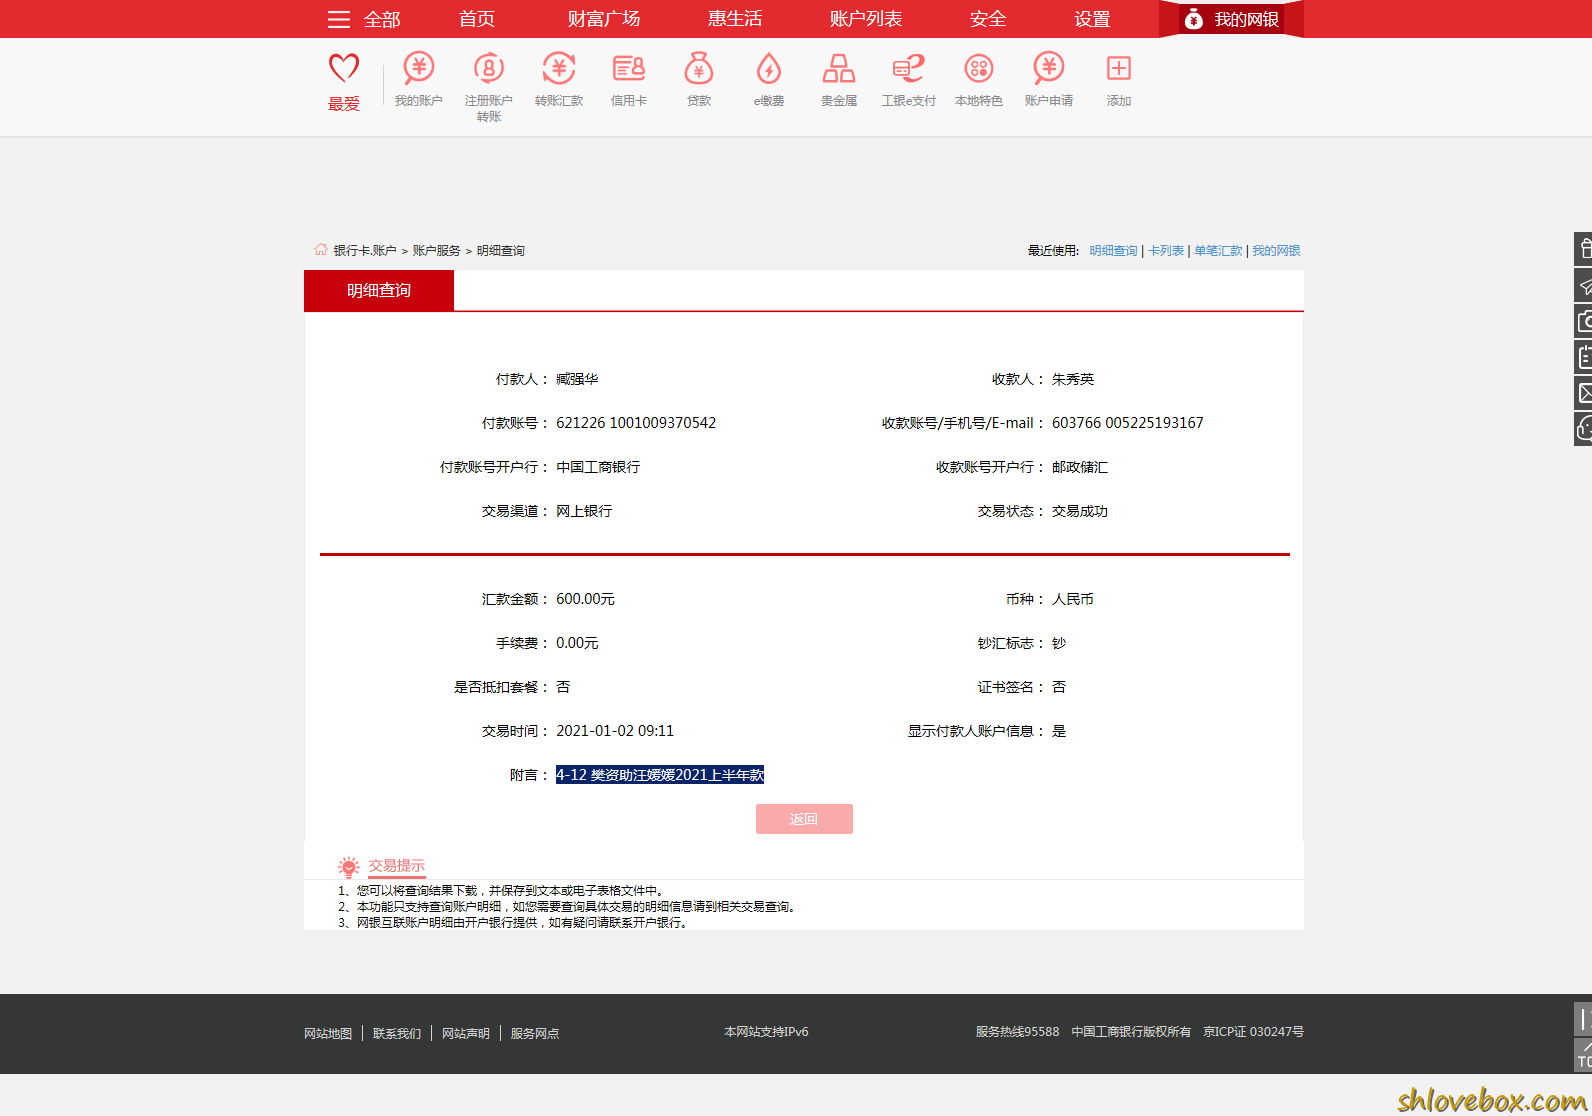Image resolution: width=1592 pixels, height=1116 pixels.
Task: Click the back-to-top TOP arrow button
Action: (1584, 1055)
